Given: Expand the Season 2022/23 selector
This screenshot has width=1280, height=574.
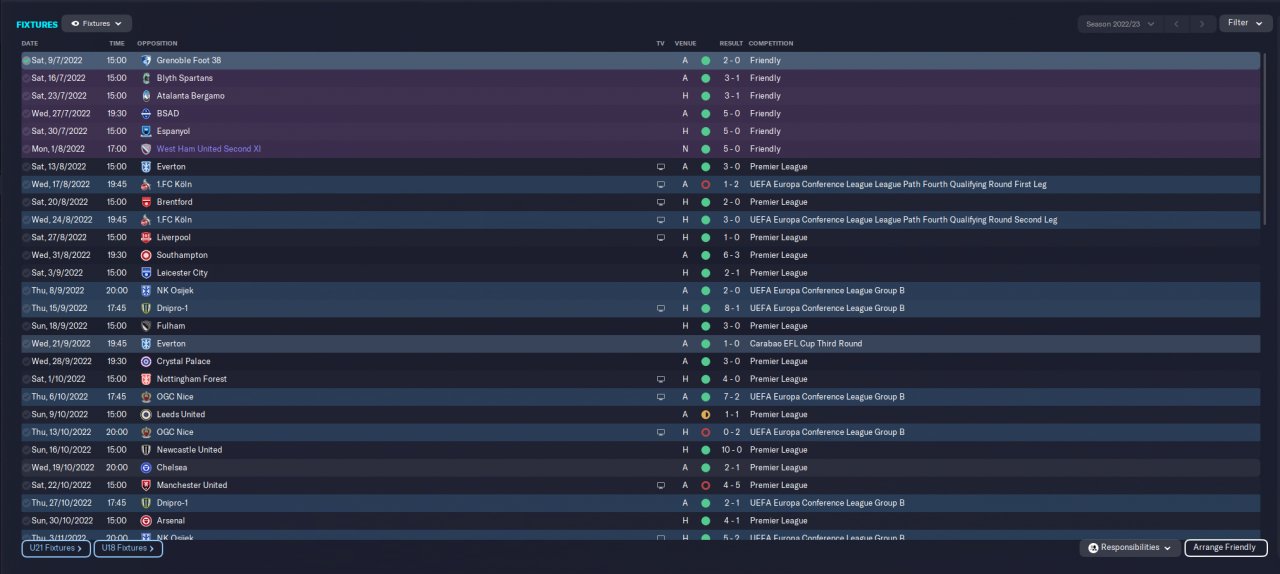Looking at the screenshot, I should point(1120,23).
